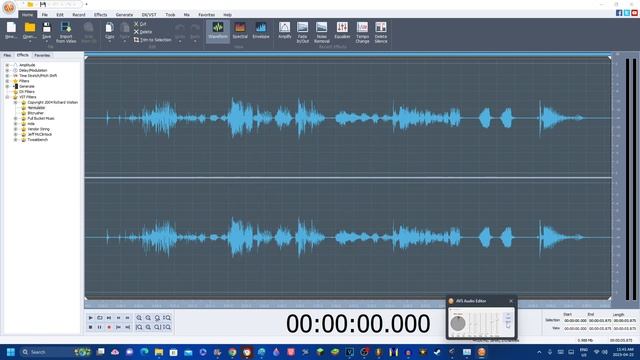
Task: Start playback with the Play button
Action: [x=91, y=318]
